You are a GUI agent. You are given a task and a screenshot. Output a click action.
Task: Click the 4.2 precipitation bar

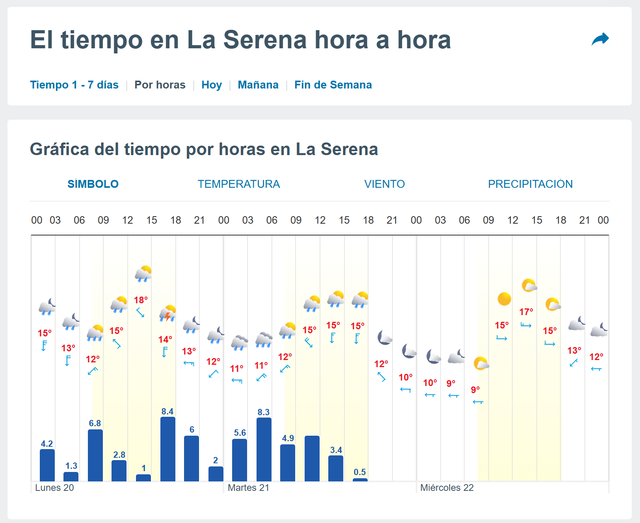(47, 465)
